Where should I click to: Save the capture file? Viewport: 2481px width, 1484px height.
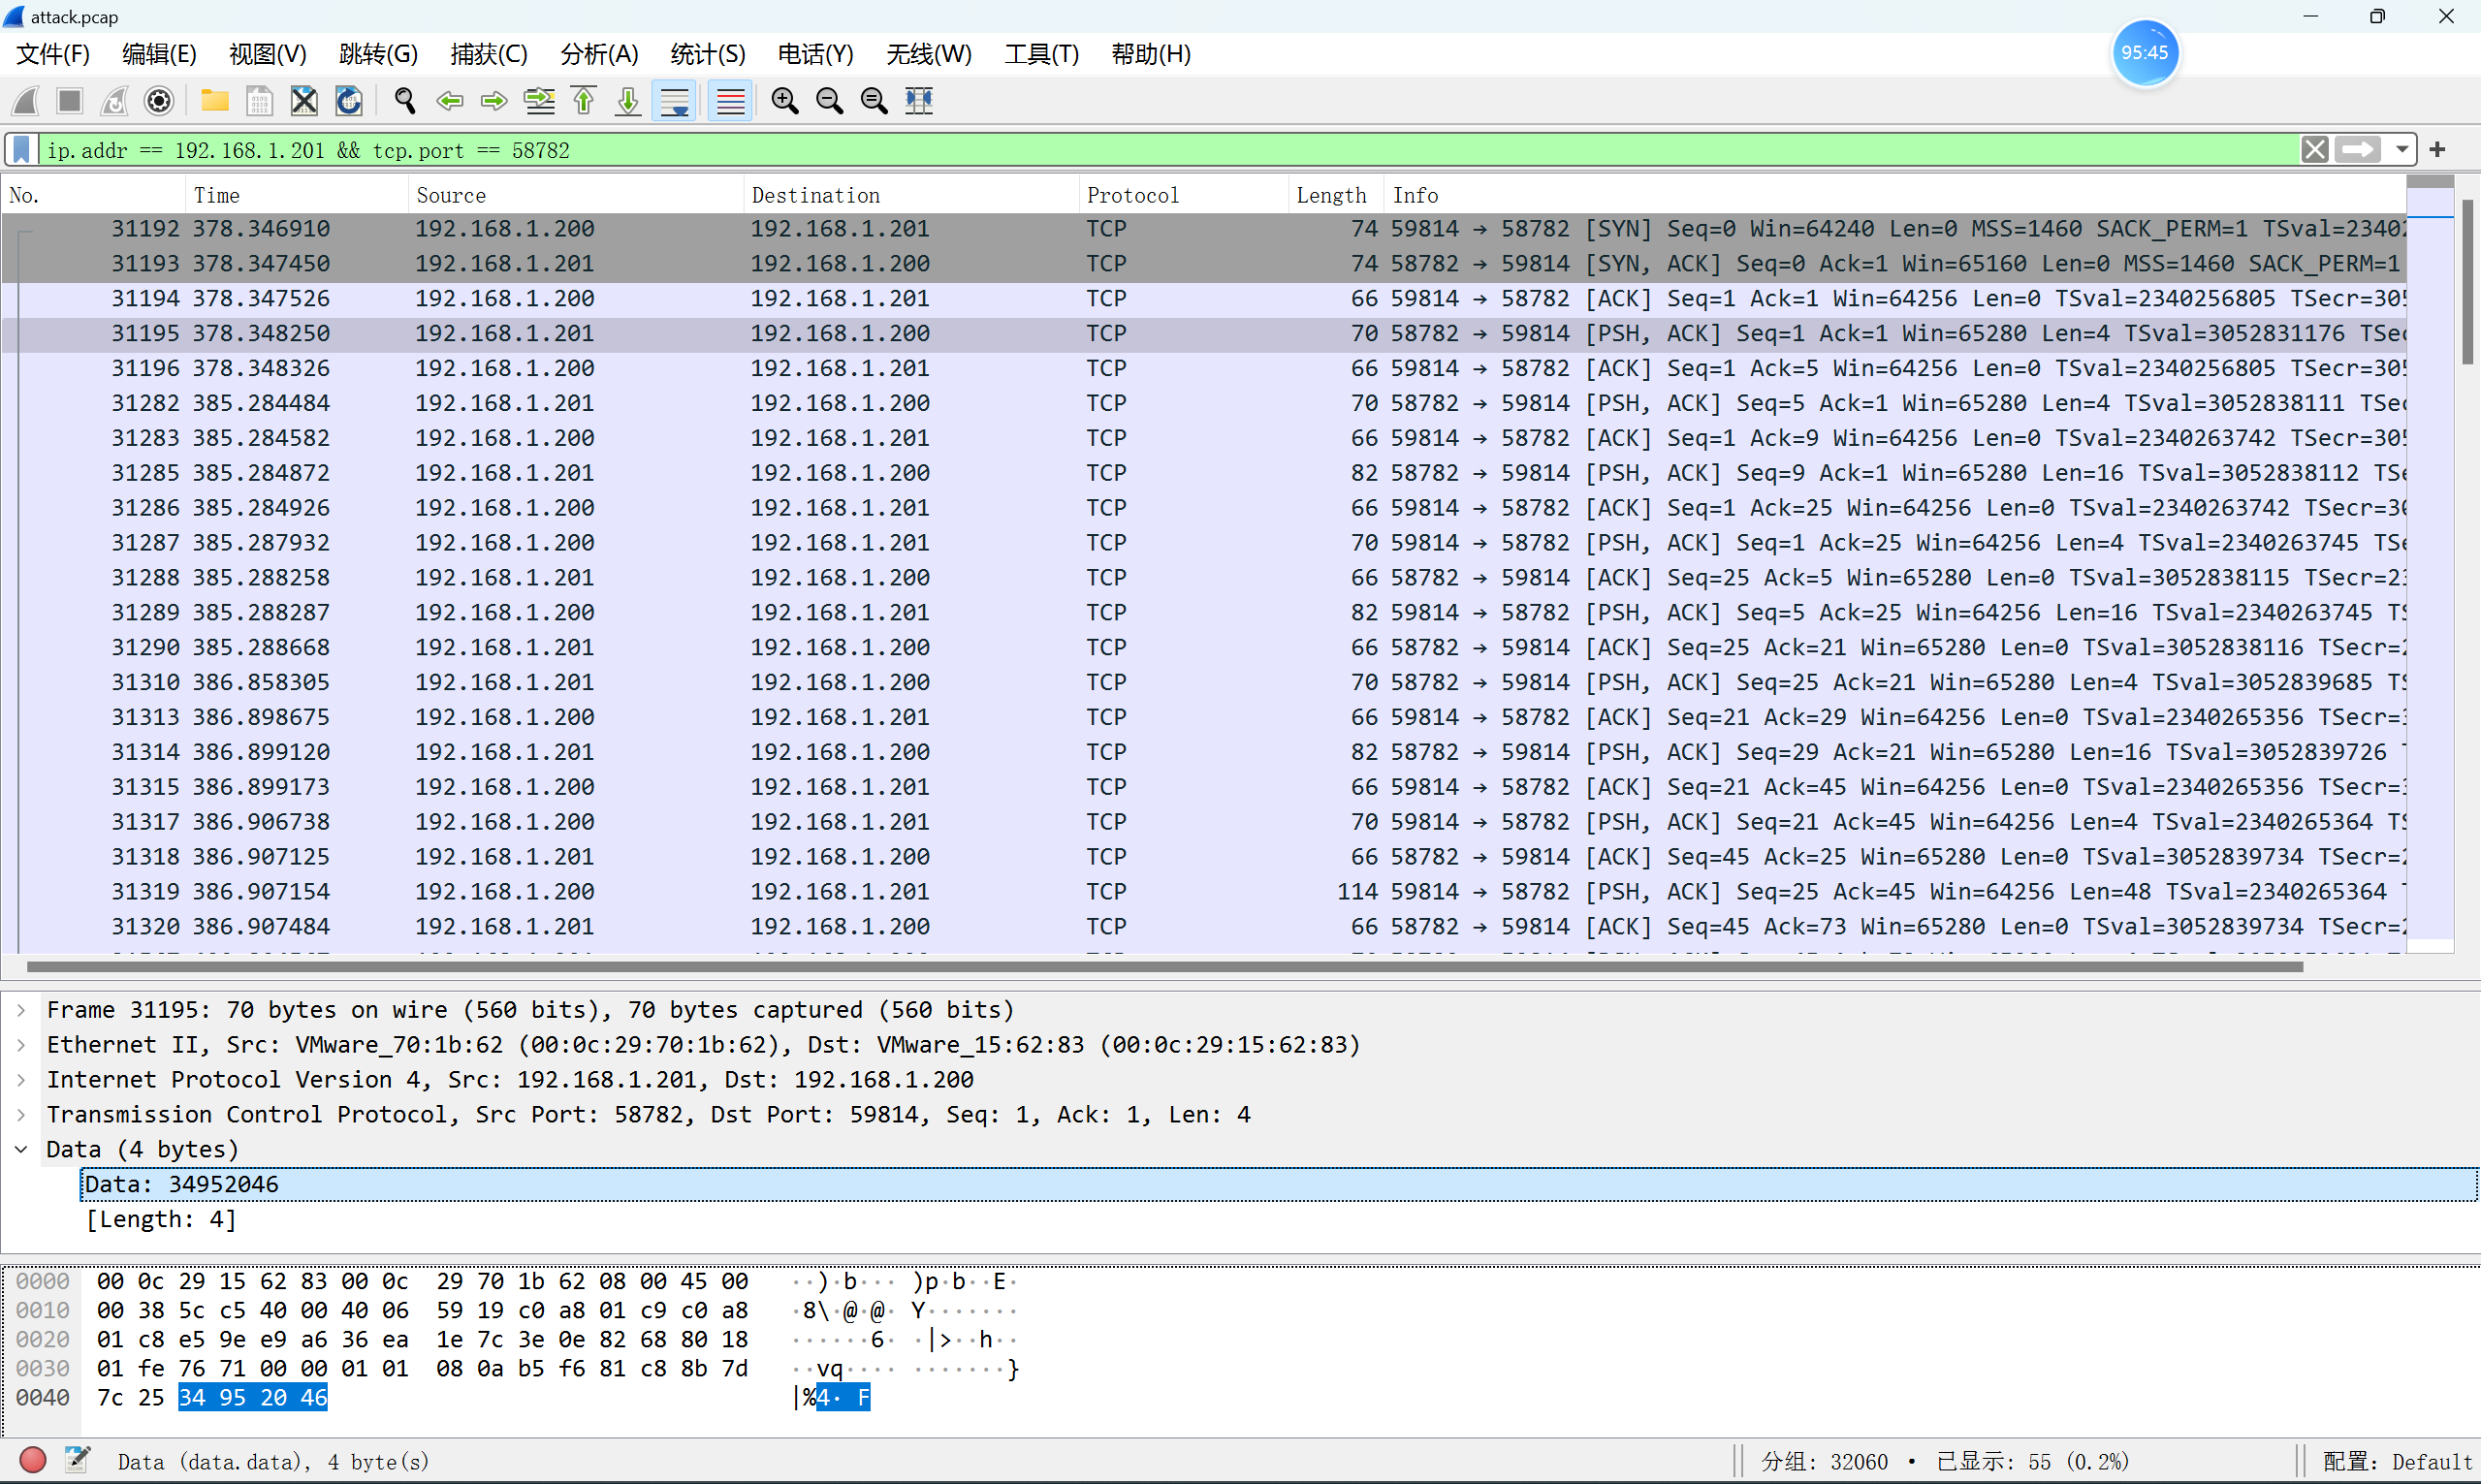(260, 101)
